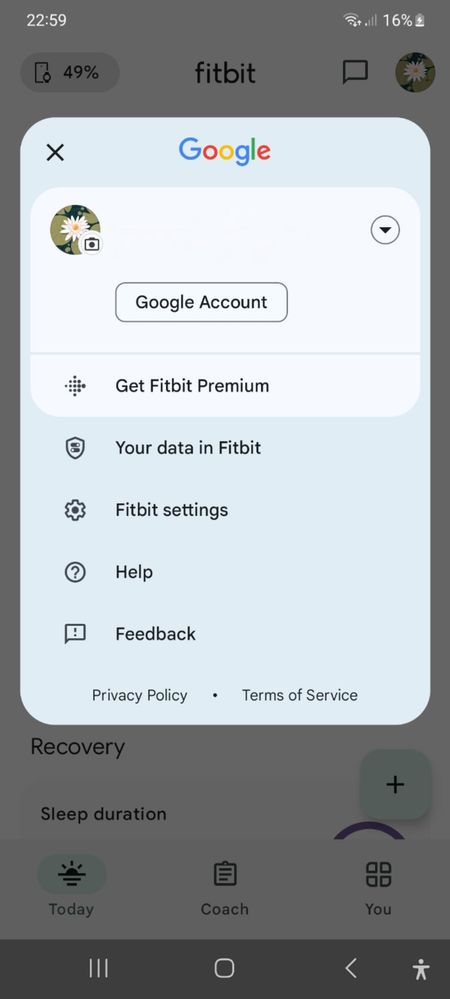This screenshot has height=999, width=450.
Task: Select the Feedback option
Action: tap(225, 634)
